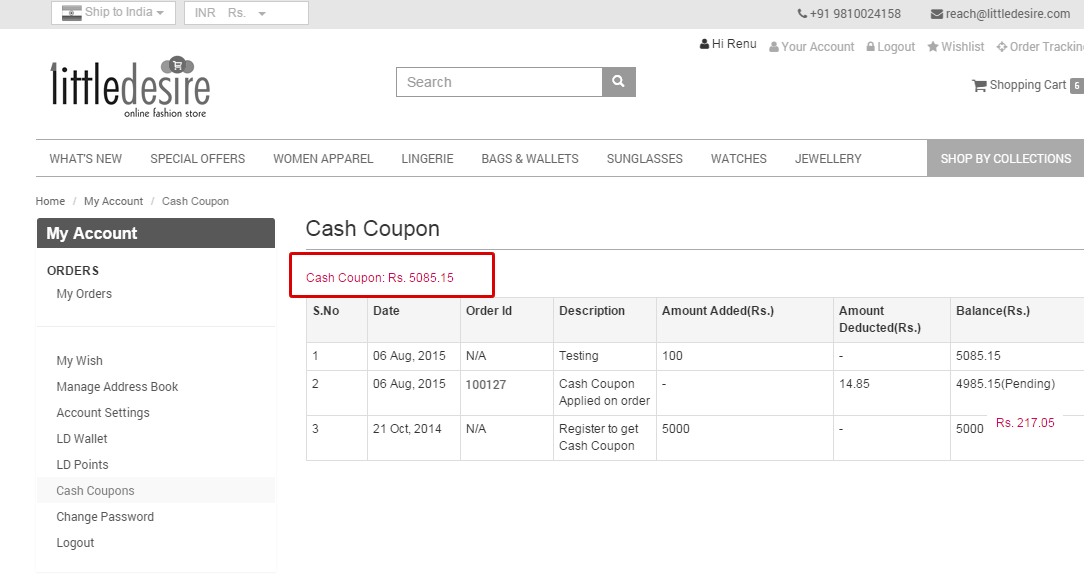
Task: Open the INR Rs. currency dropdown
Action: 246,12
